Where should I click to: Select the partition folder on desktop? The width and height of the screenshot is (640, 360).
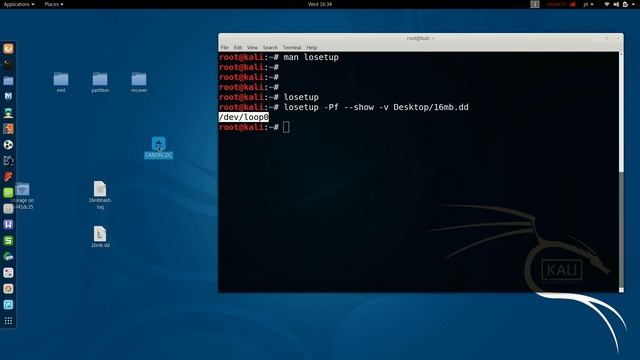(100, 82)
